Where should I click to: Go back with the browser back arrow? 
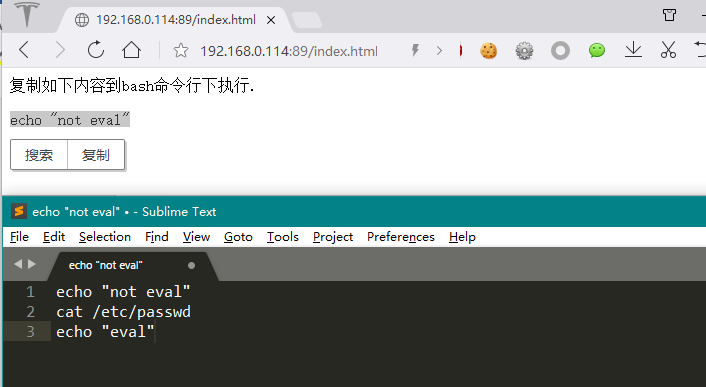pos(24,50)
